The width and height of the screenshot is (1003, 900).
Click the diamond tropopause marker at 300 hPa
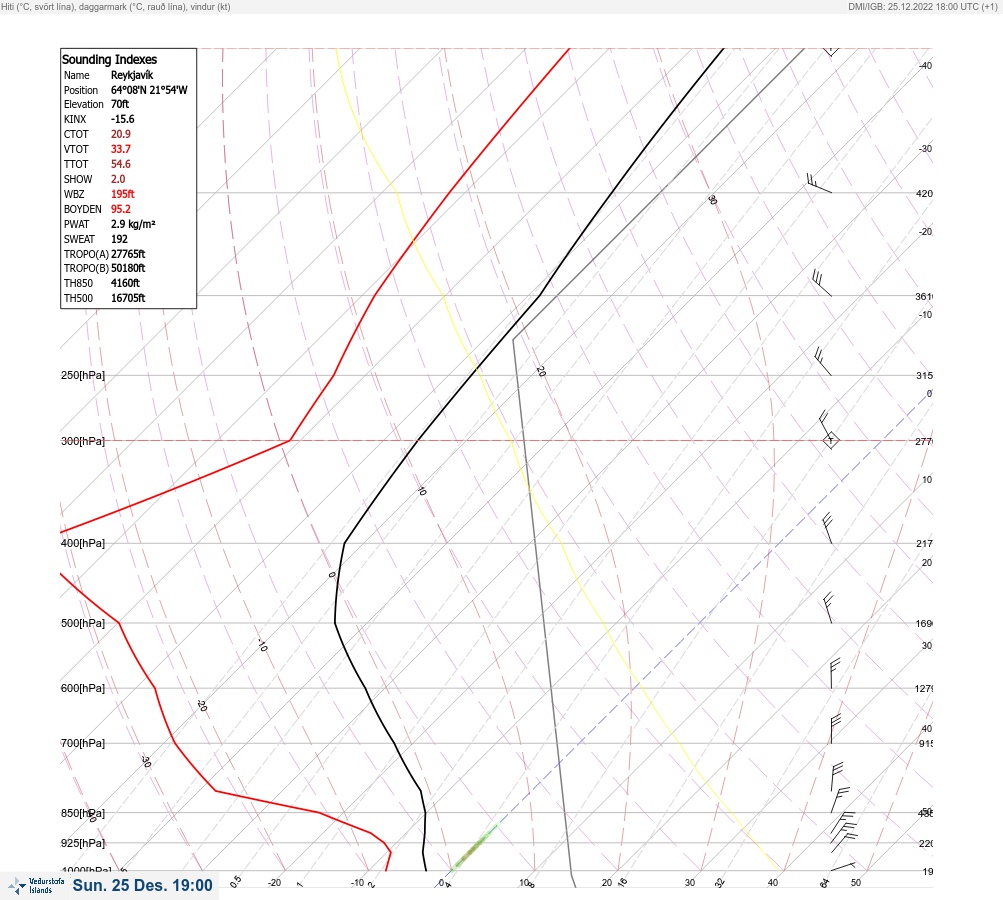[831, 440]
